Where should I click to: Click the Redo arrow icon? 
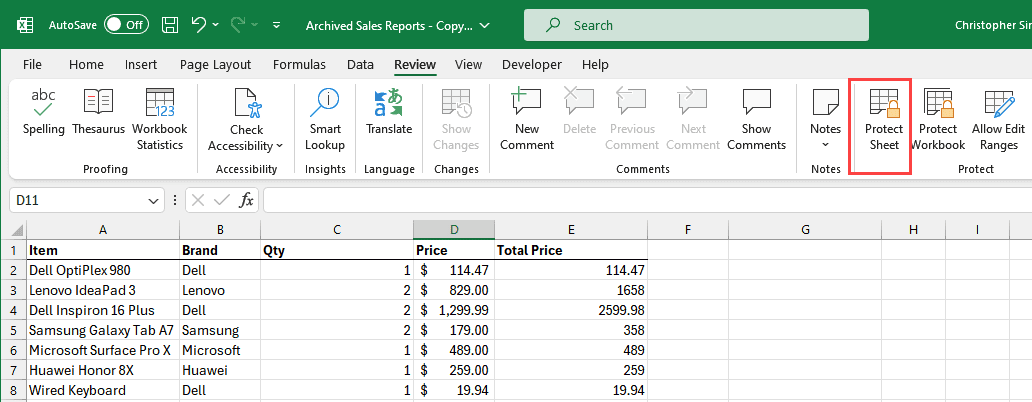click(x=238, y=25)
